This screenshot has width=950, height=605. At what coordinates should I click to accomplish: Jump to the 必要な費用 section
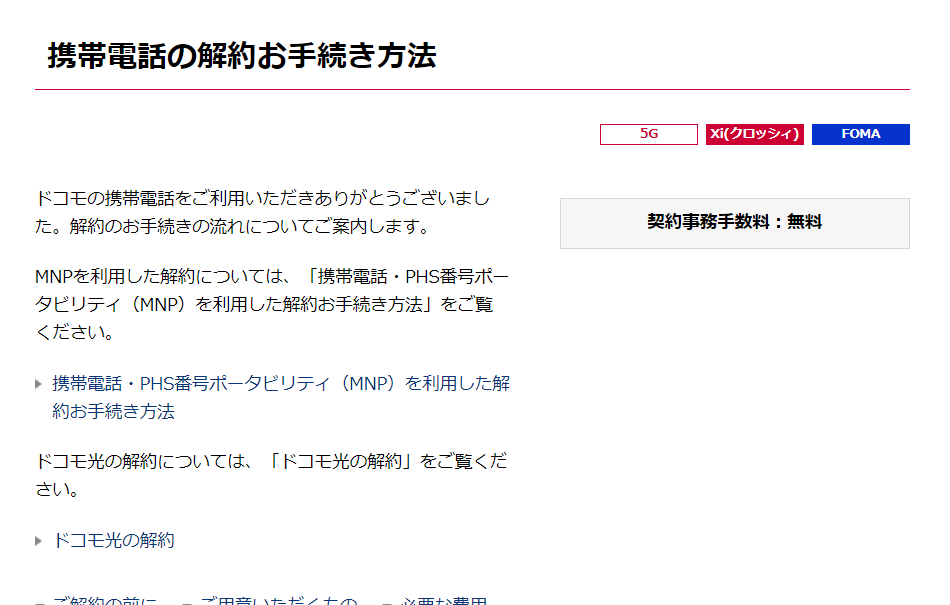point(443,600)
